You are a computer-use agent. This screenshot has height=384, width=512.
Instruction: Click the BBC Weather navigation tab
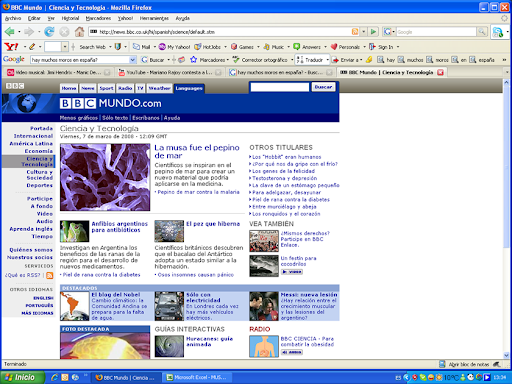click(x=159, y=88)
